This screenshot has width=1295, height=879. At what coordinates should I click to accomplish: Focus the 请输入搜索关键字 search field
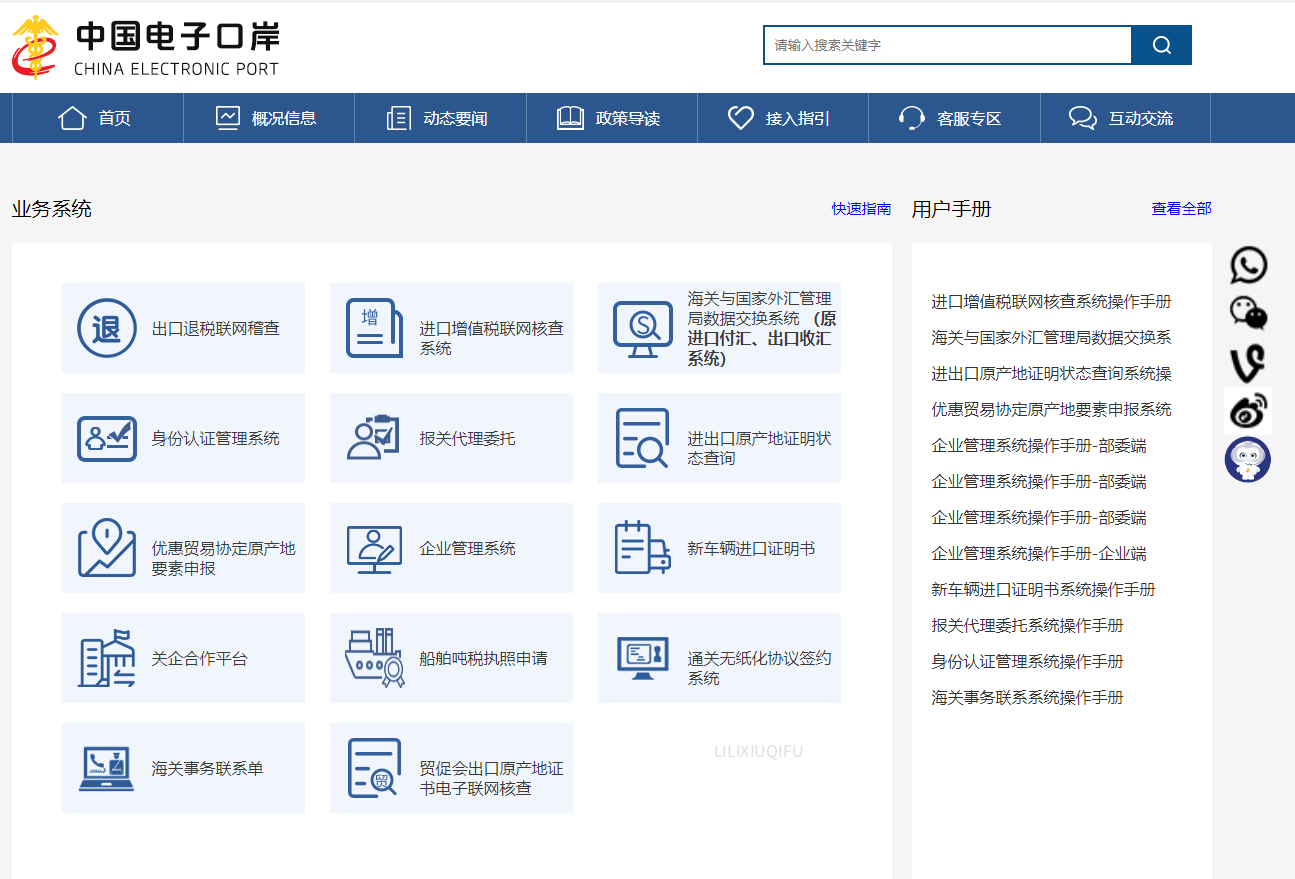coord(947,45)
